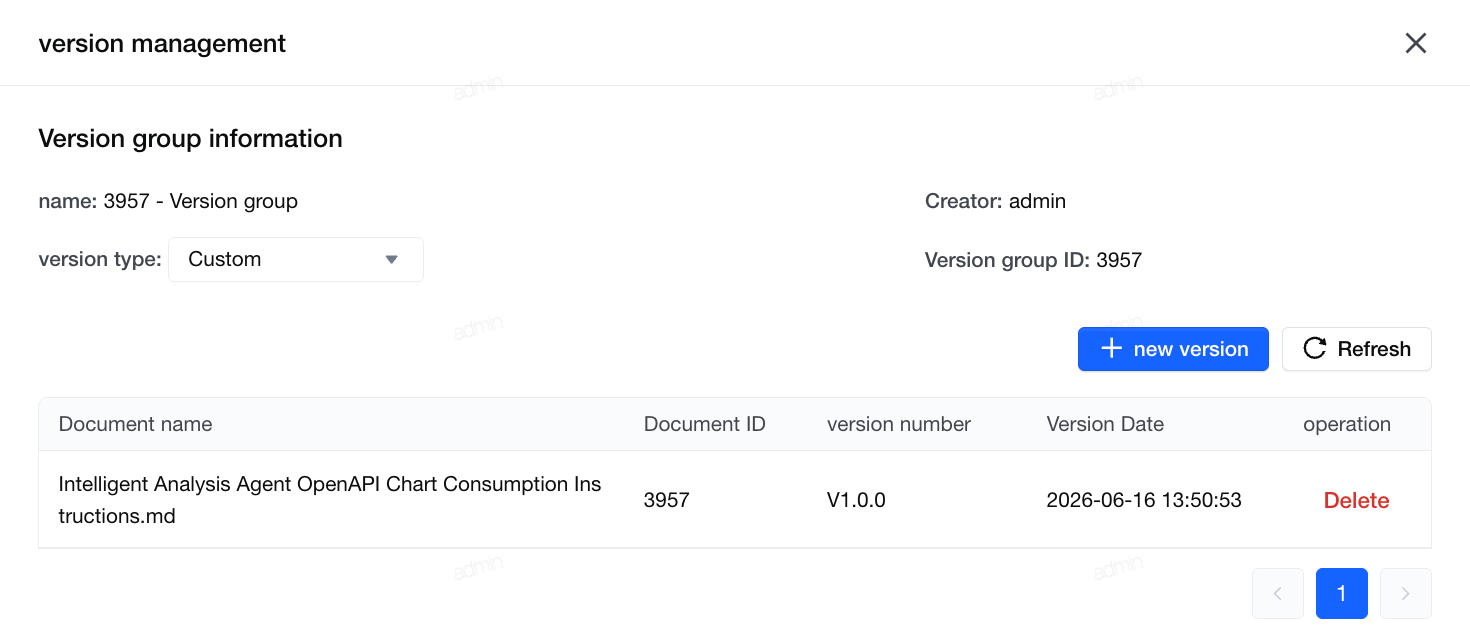The height and width of the screenshot is (636, 1470).
Task: Click the circular arrow Refresh icon
Action: [x=1315, y=349]
